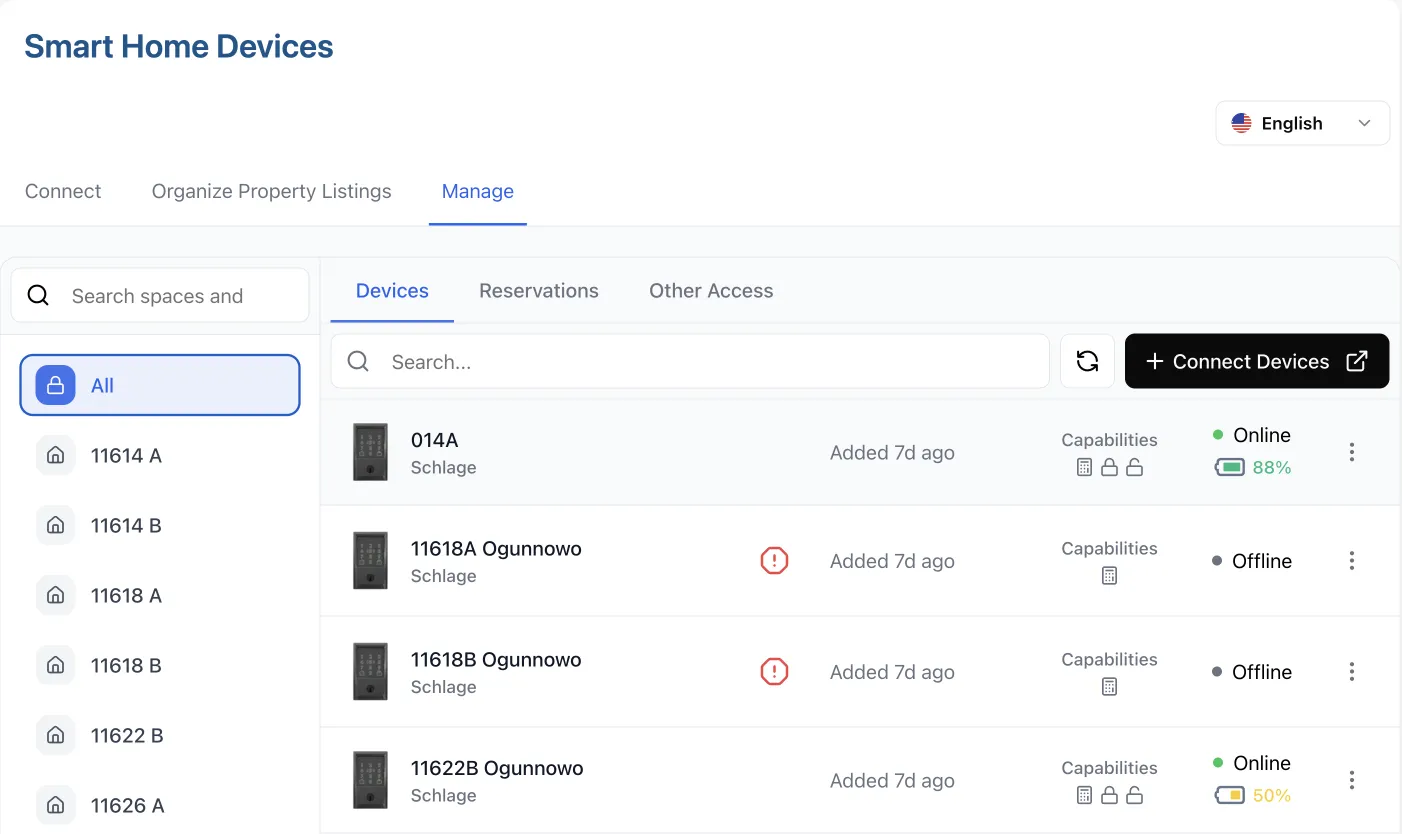Click the lock capability icon for 11622B Ogunnowo
Image resolution: width=1402 pixels, height=834 pixels.
pos(1109,795)
